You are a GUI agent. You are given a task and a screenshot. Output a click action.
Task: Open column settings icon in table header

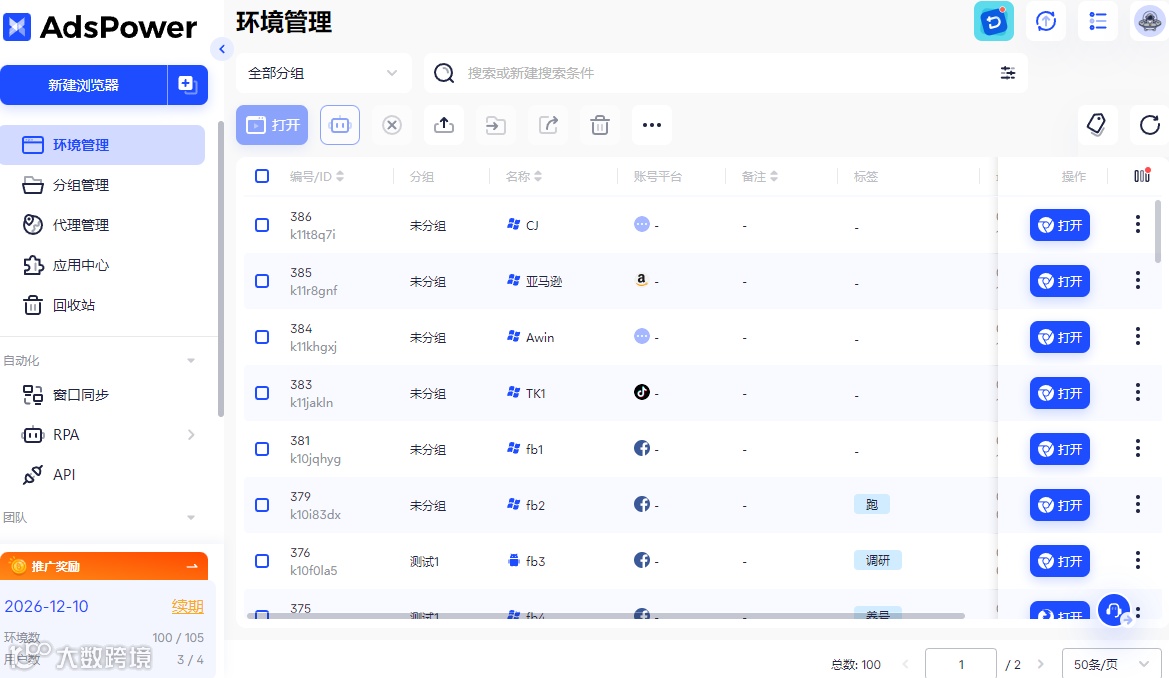click(x=1141, y=176)
